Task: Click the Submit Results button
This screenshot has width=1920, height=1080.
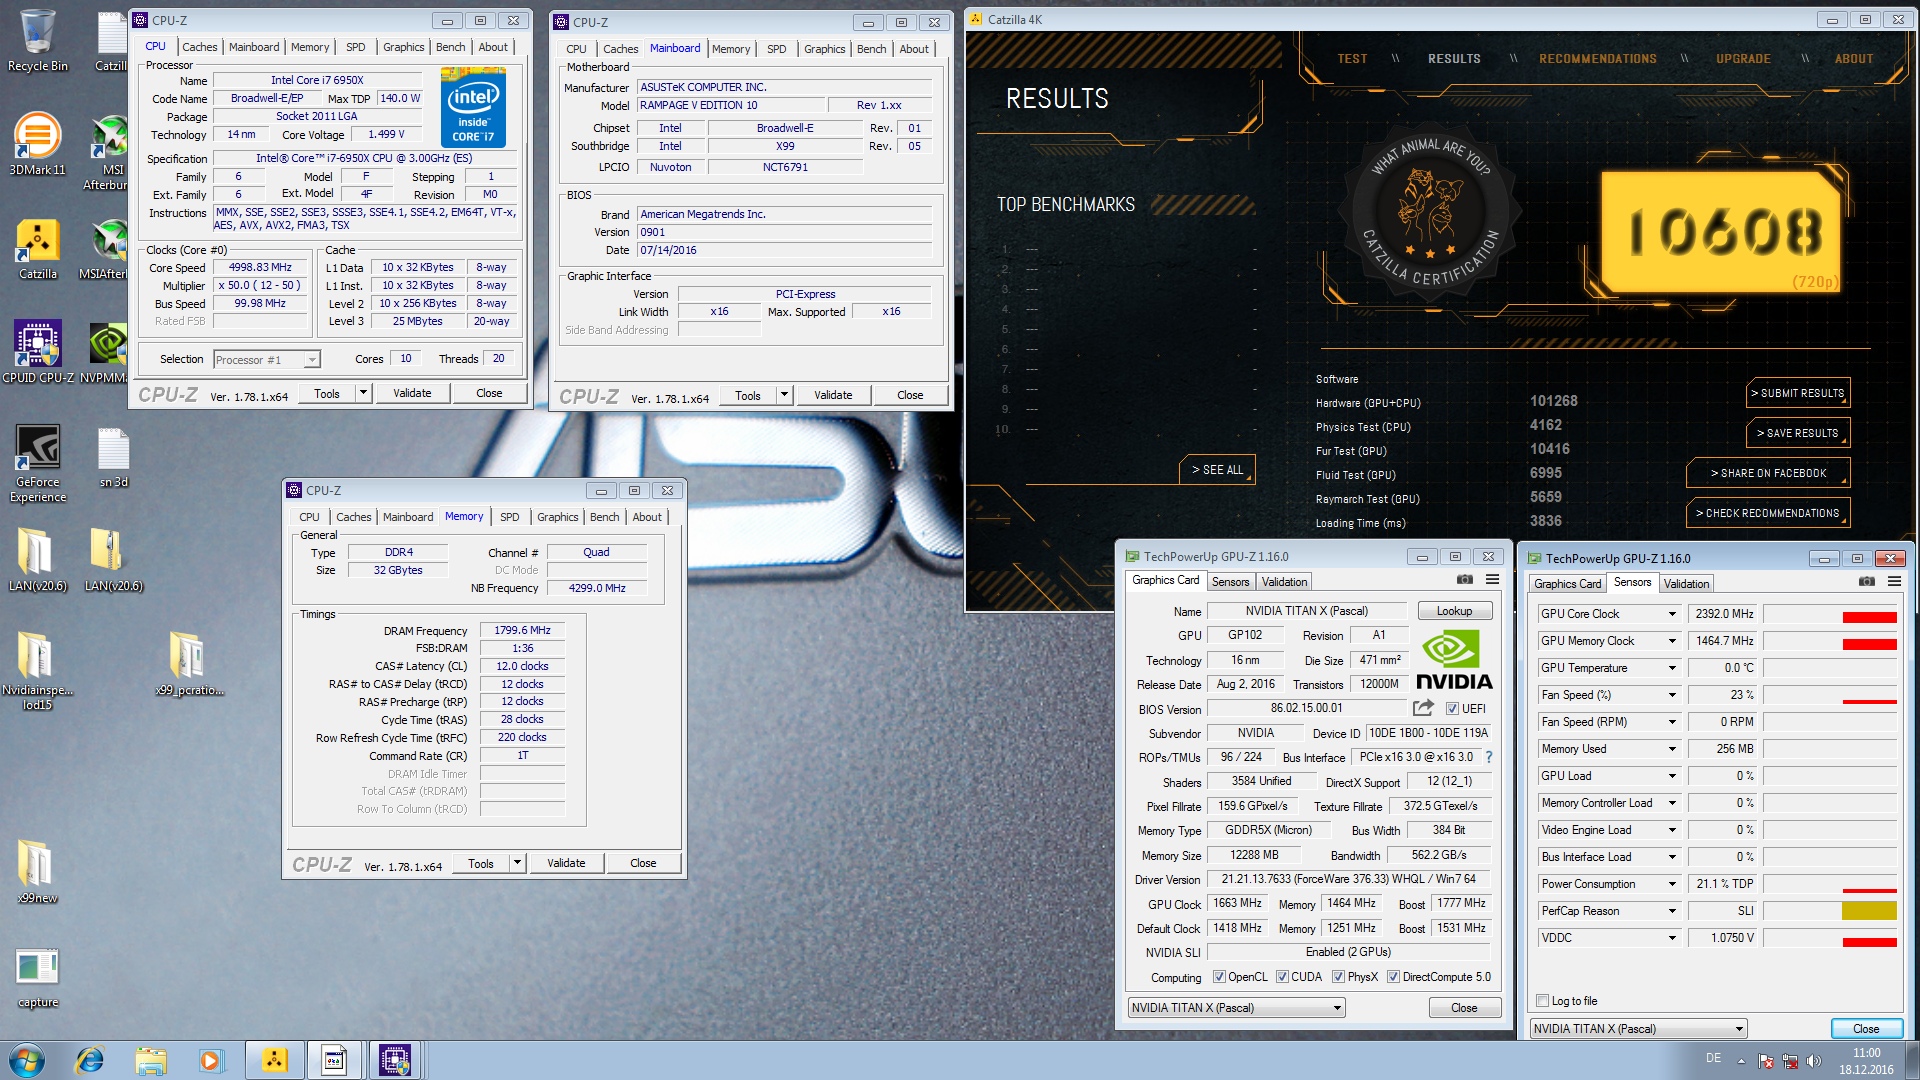Action: point(1798,393)
